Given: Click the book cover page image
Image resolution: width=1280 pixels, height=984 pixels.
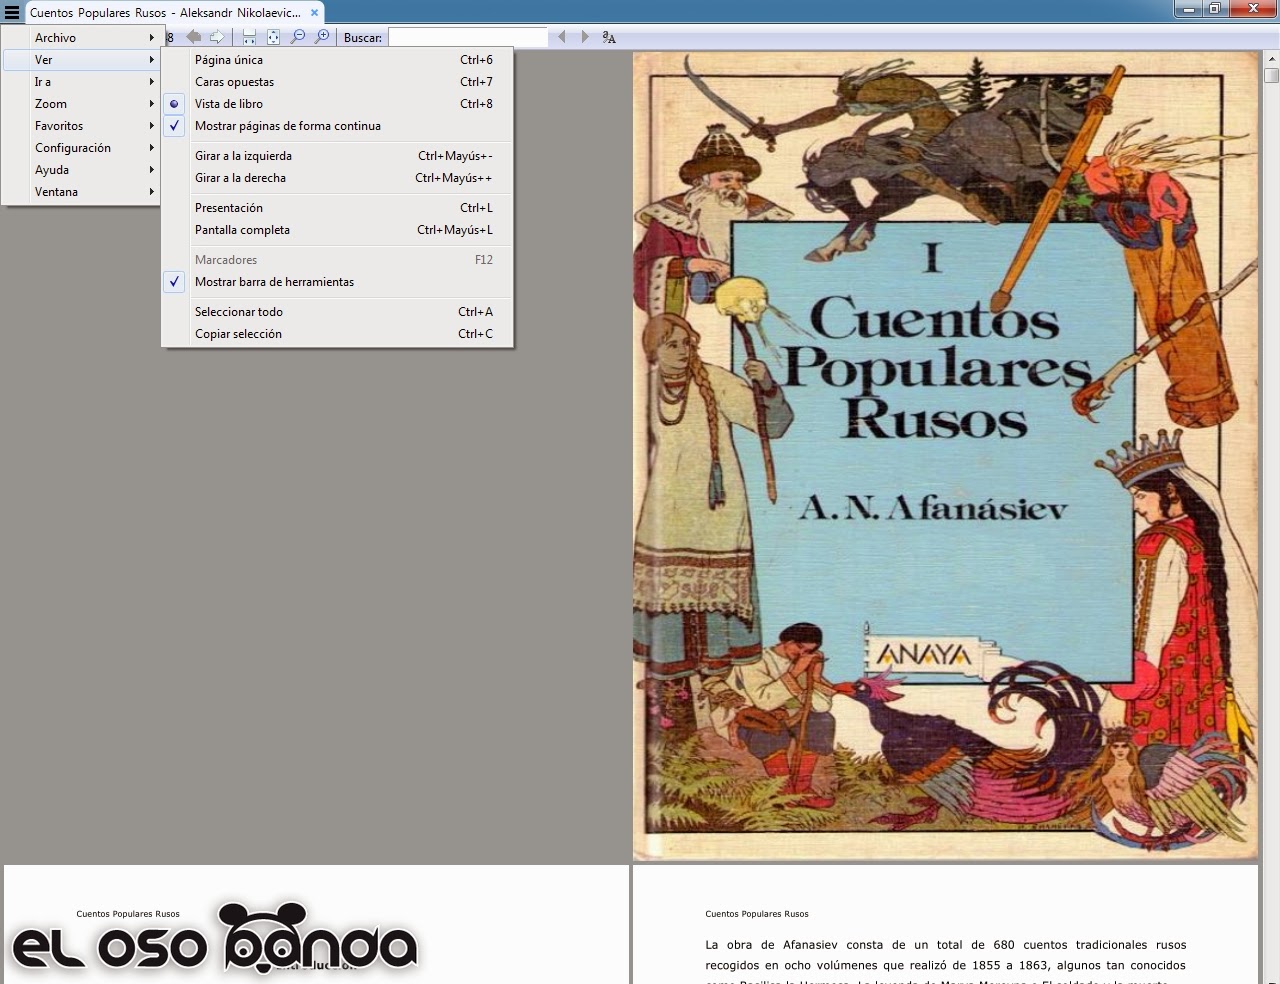Looking at the screenshot, I should coord(945,456).
